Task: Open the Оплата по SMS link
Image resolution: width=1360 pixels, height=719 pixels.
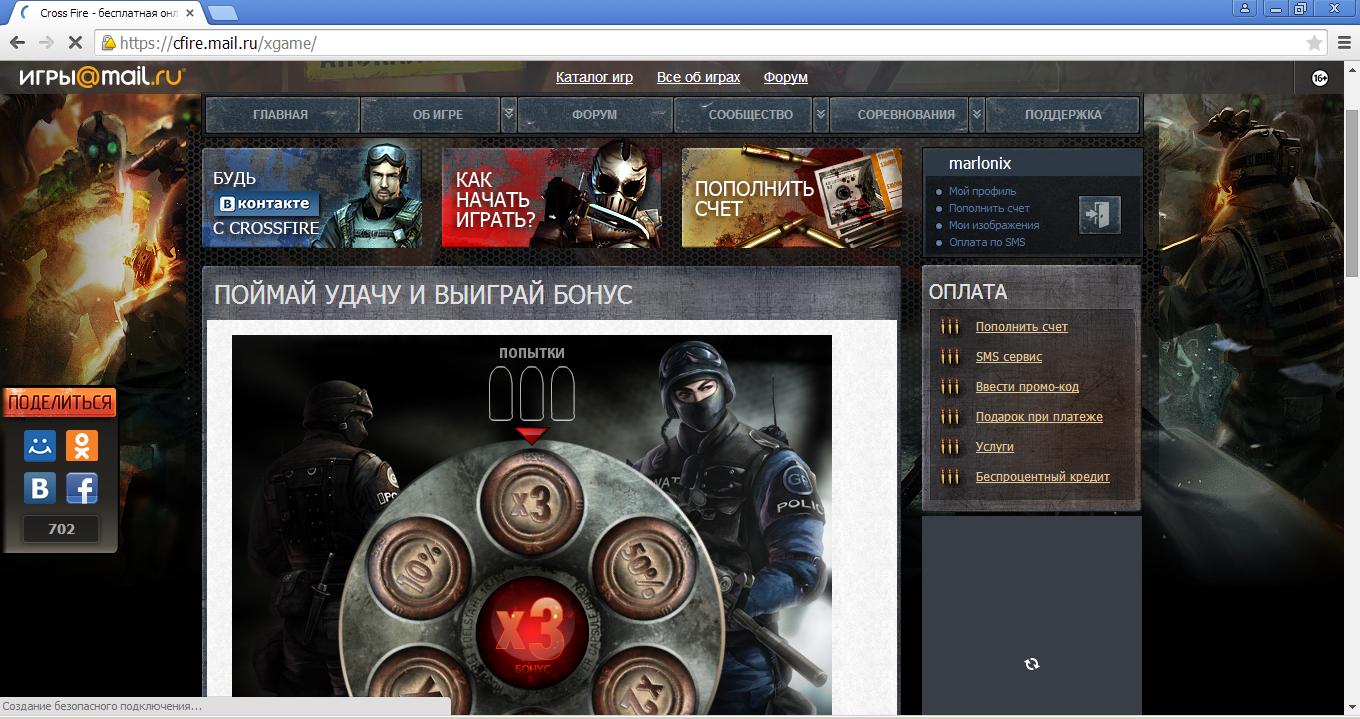Action: (x=987, y=242)
